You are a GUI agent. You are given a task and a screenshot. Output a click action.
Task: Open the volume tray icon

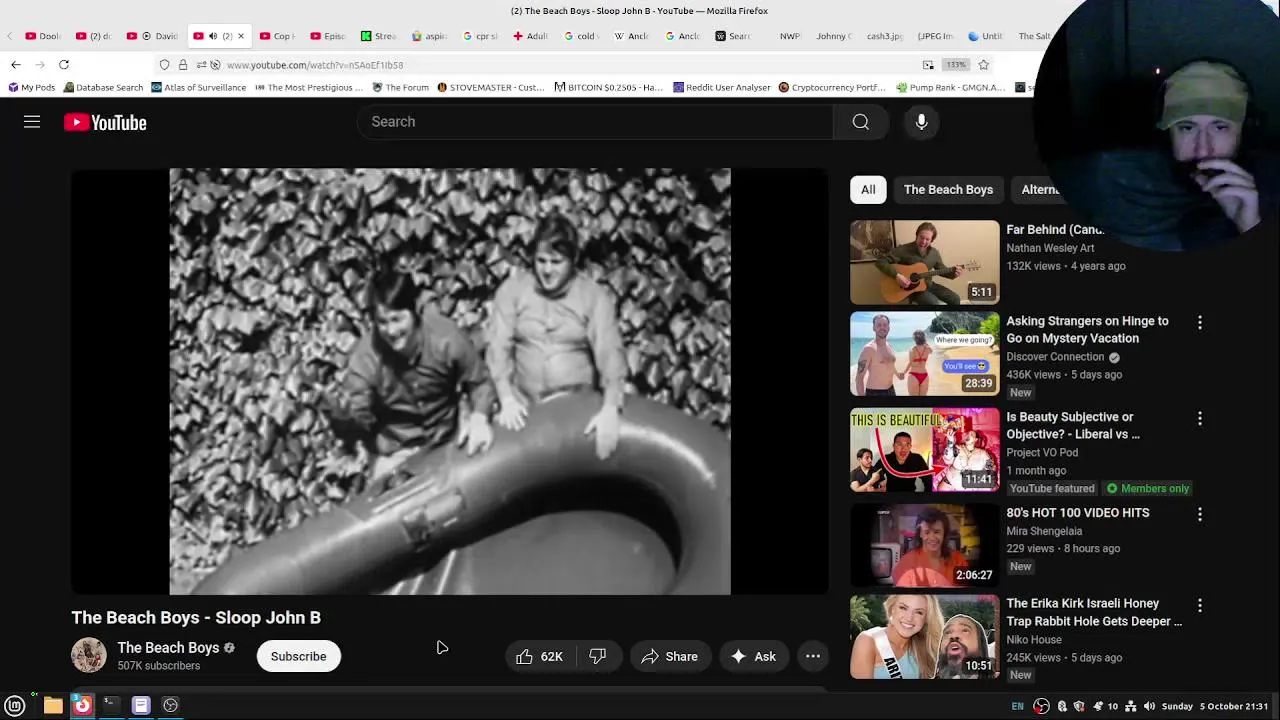click(x=1149, y=706)
